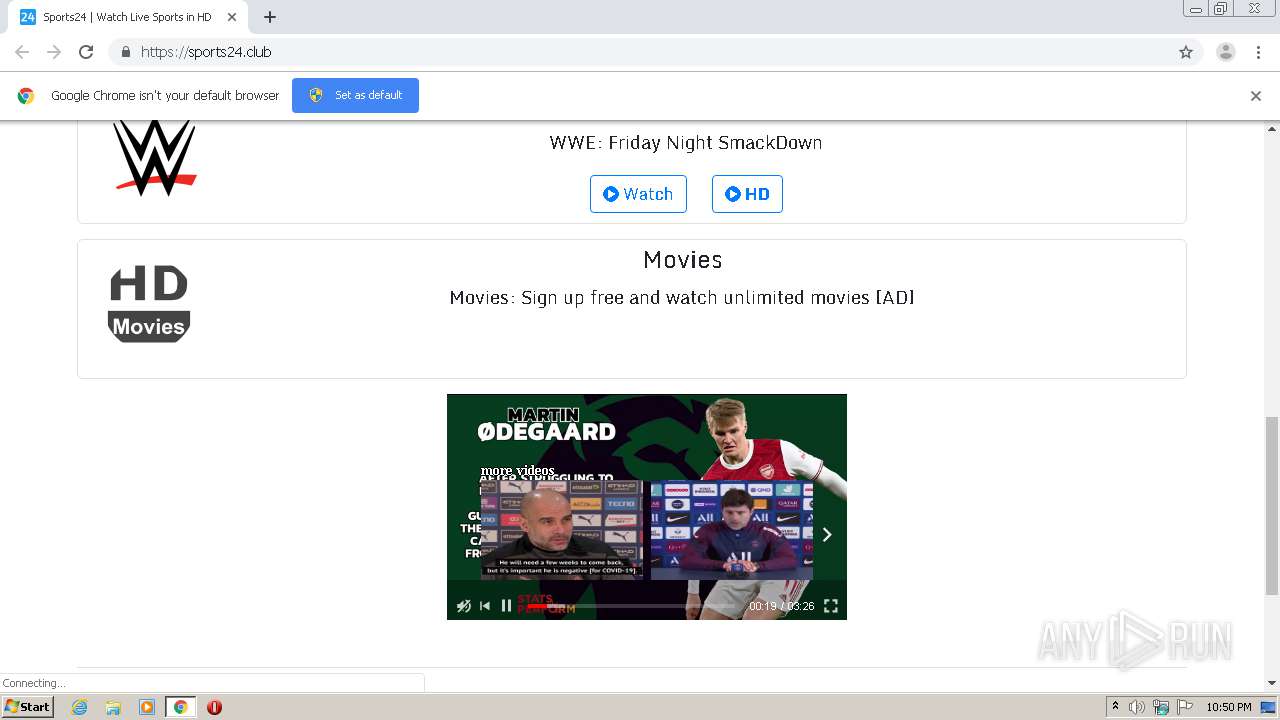Viewport: 1280px width, 720px height.
Task: Click Watch button for WWE SmackDown
Action: point(638,194)
